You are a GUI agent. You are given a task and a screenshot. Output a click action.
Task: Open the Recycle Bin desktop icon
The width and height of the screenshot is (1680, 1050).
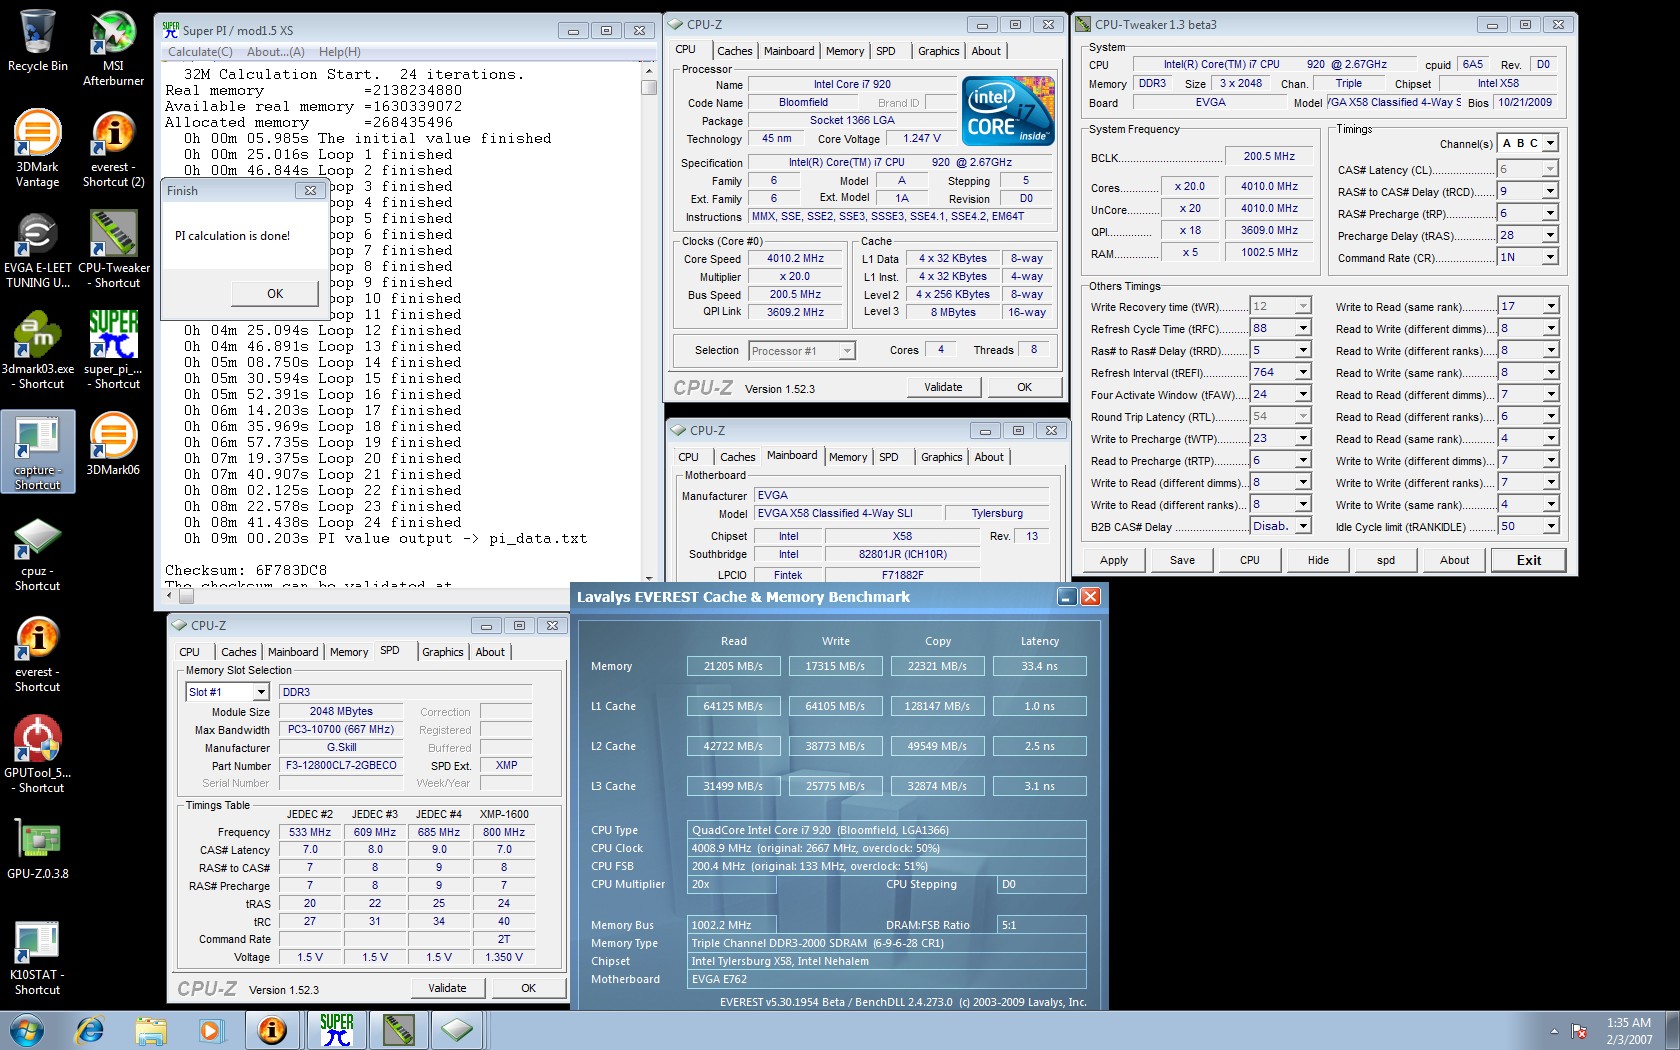[37, 41]
